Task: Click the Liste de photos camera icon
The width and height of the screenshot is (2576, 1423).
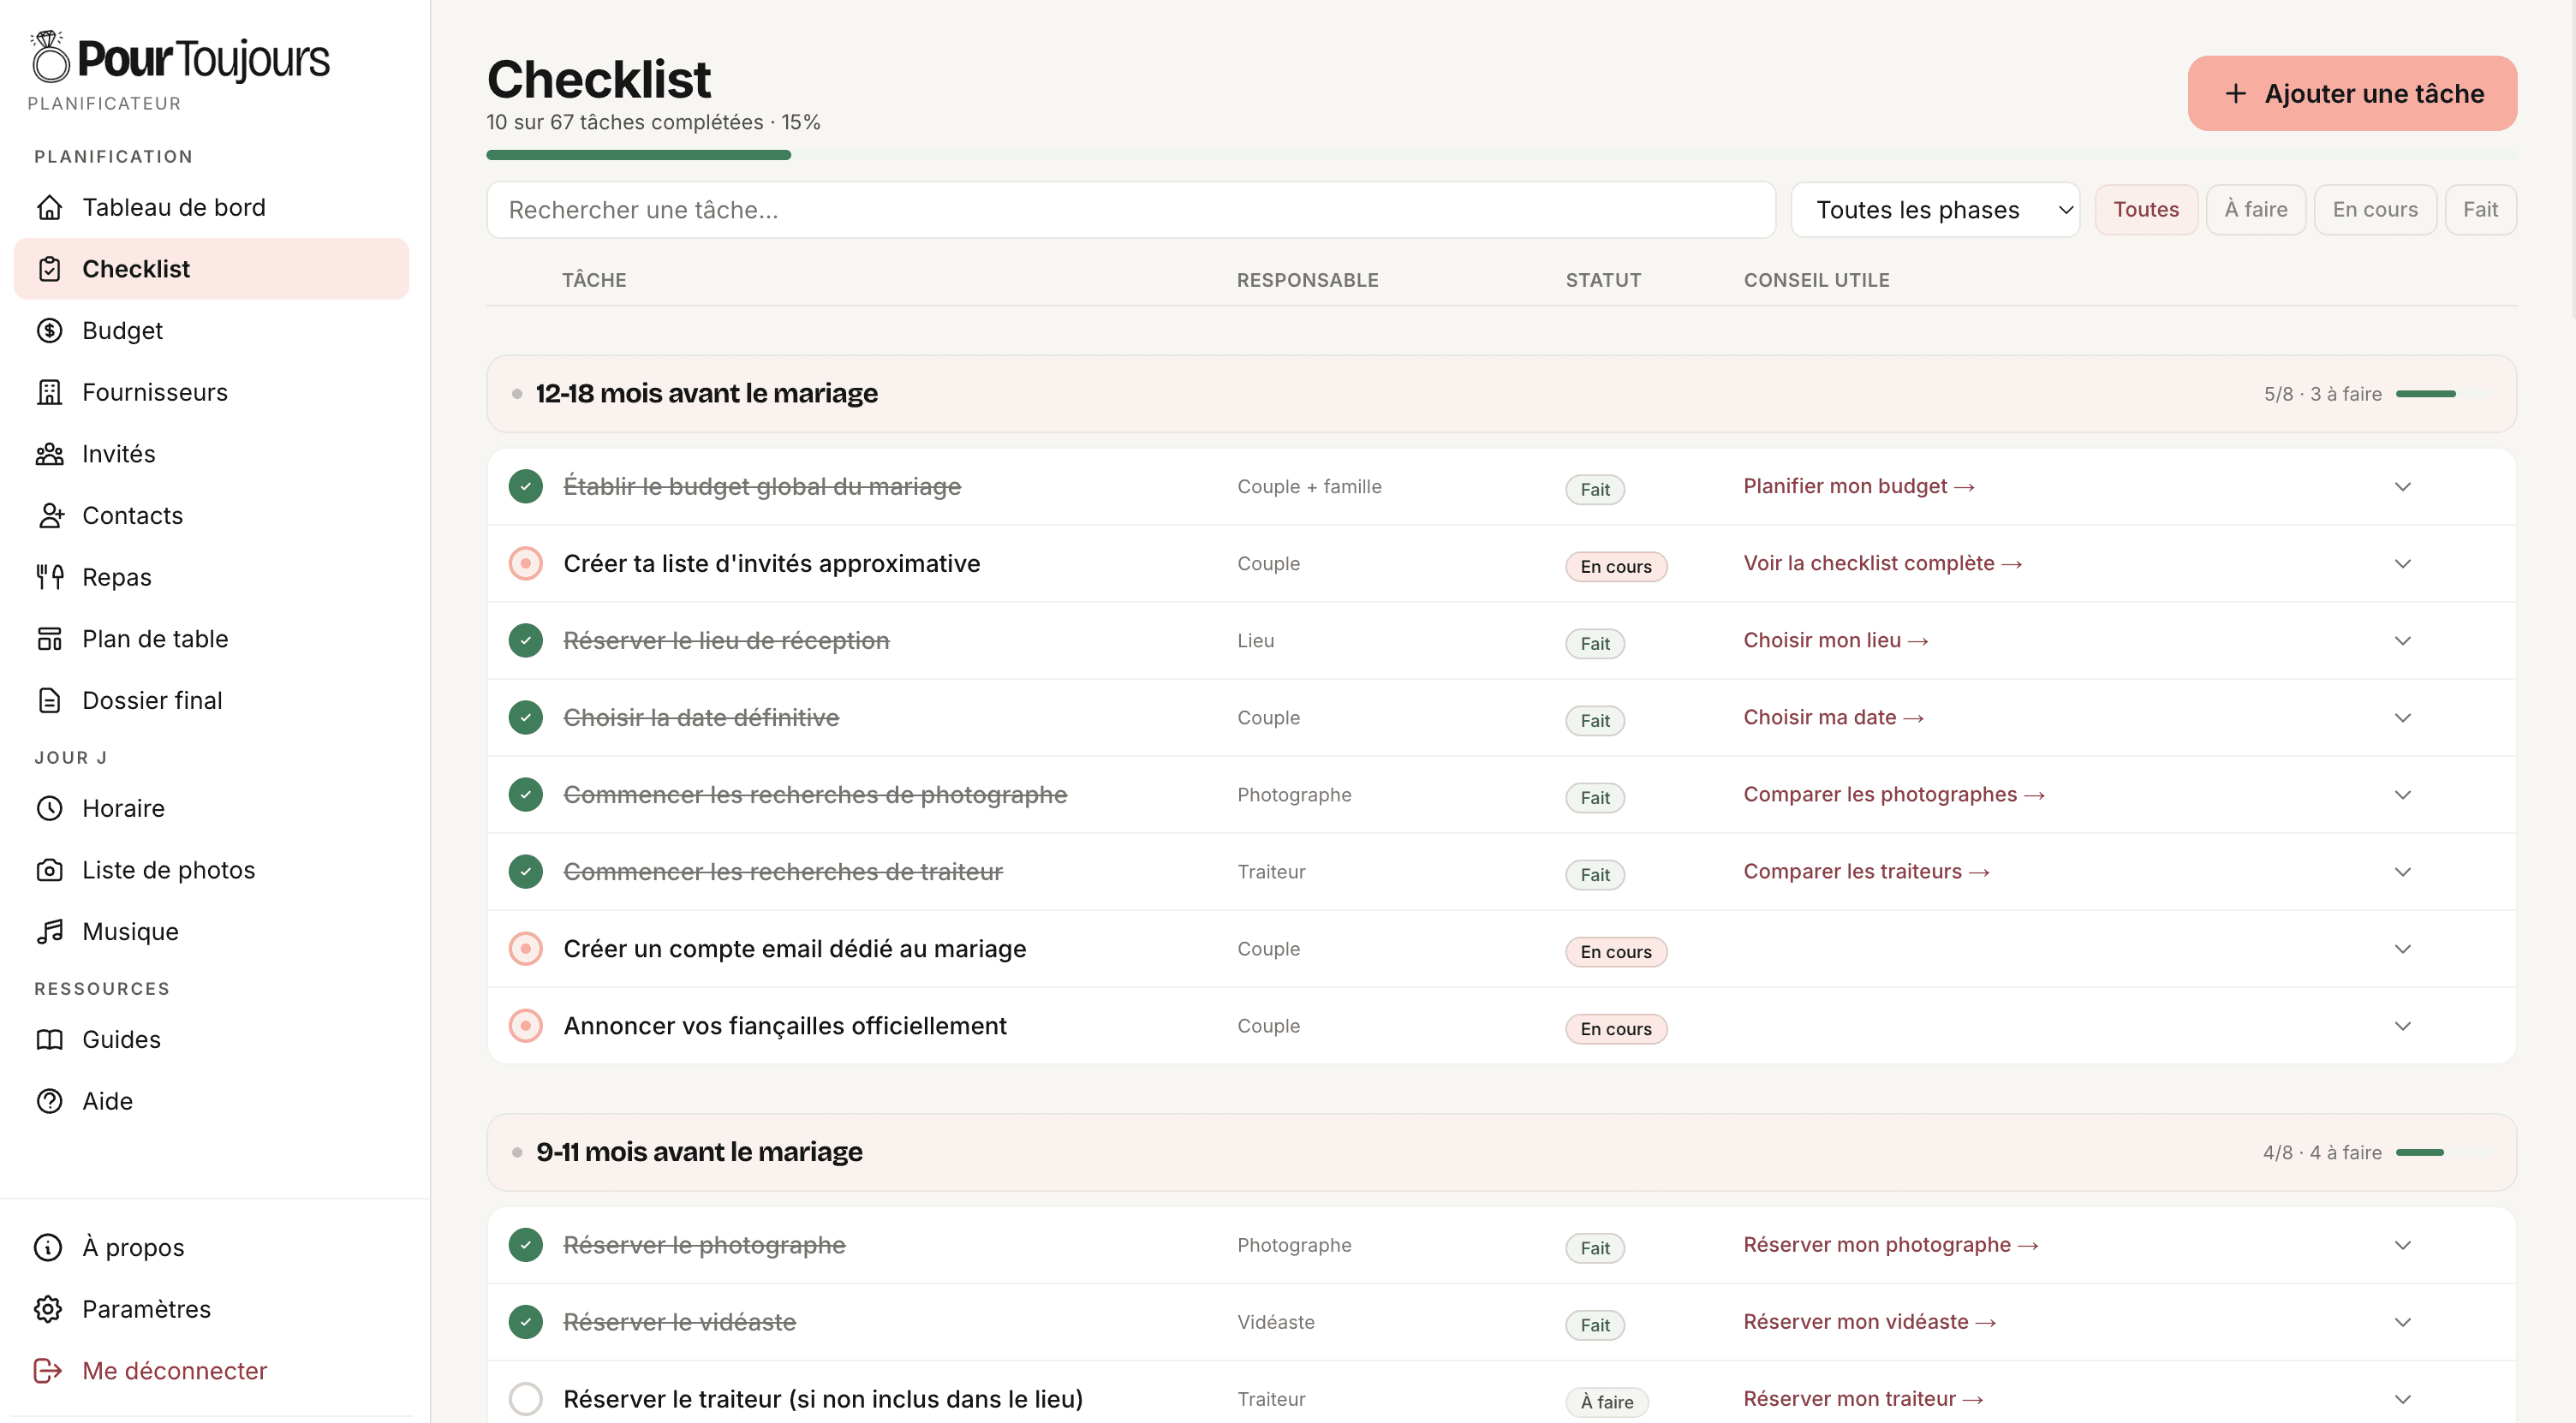Action: click(49, 870)
